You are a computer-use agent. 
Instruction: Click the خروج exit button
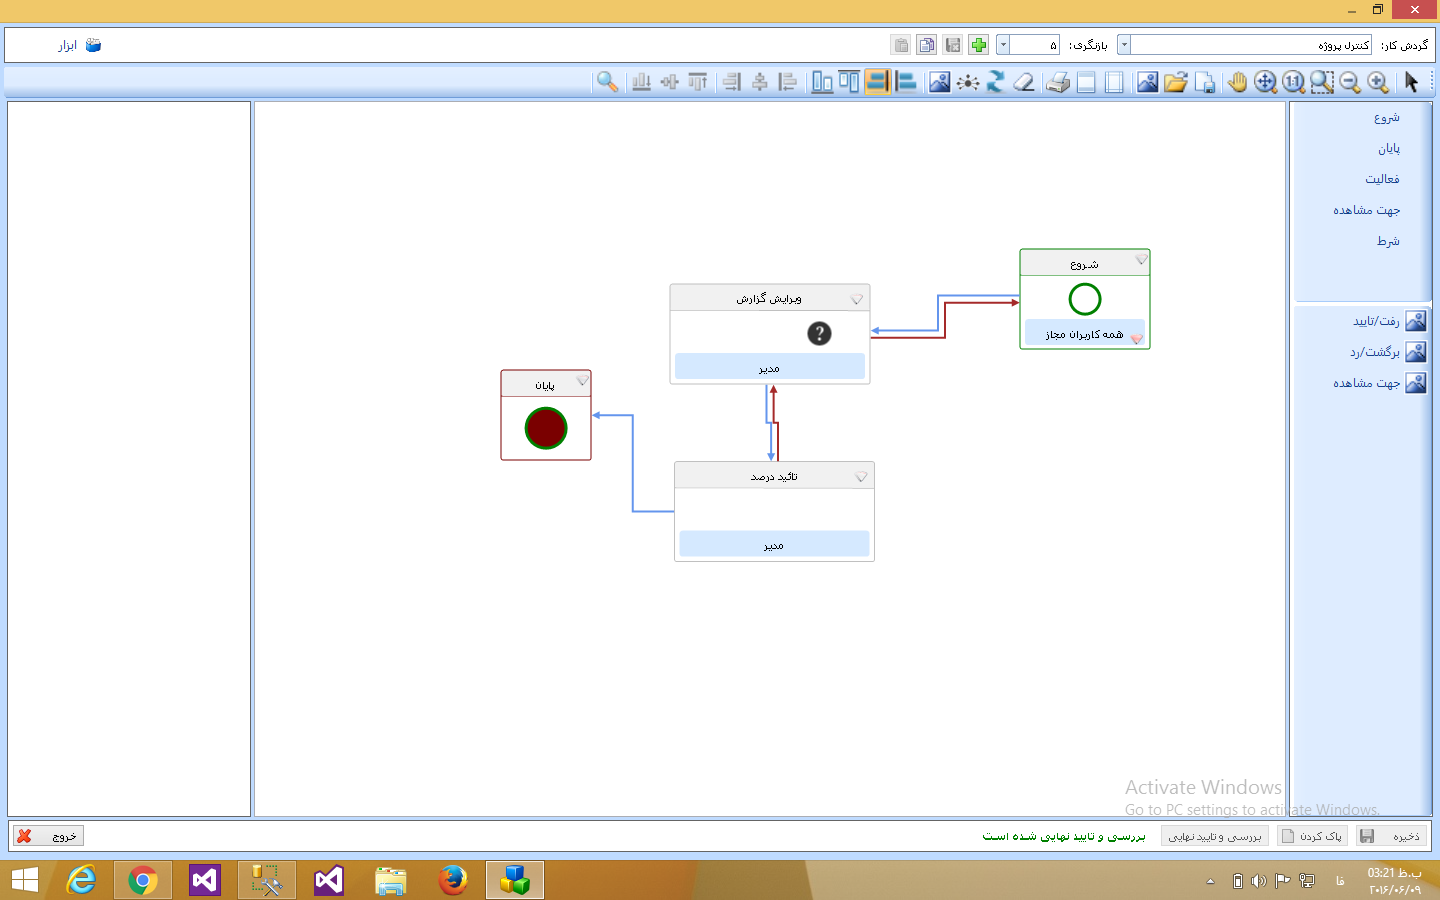click(x=48, y=836)
